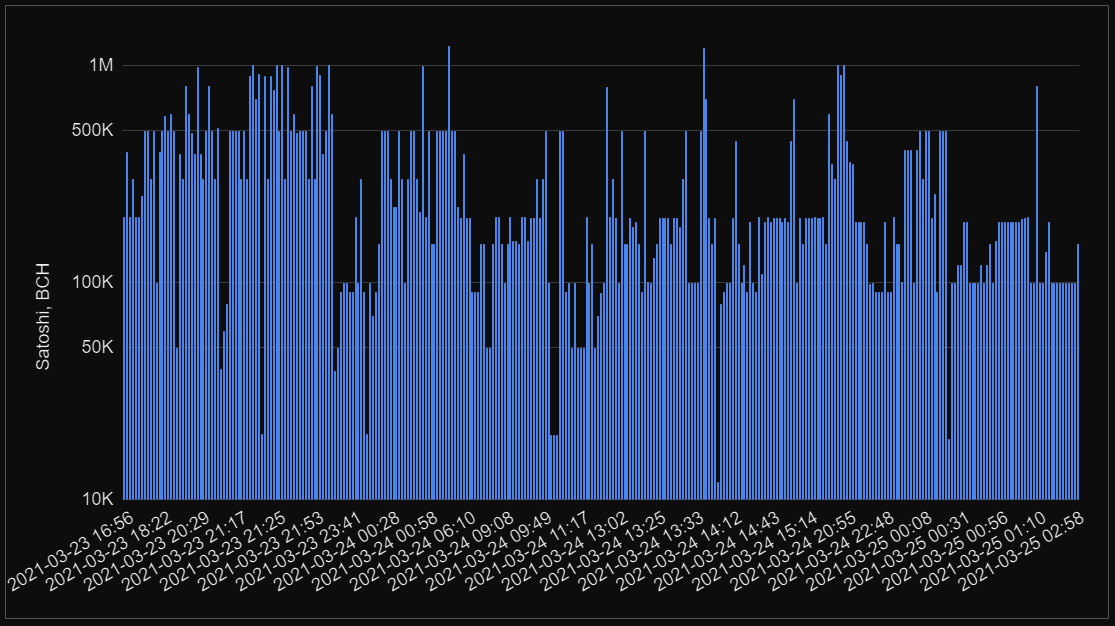This screenshot has height=626, width=1115.
Task: Click the 2021-03-24 09:49 date label
Action: 491,551
